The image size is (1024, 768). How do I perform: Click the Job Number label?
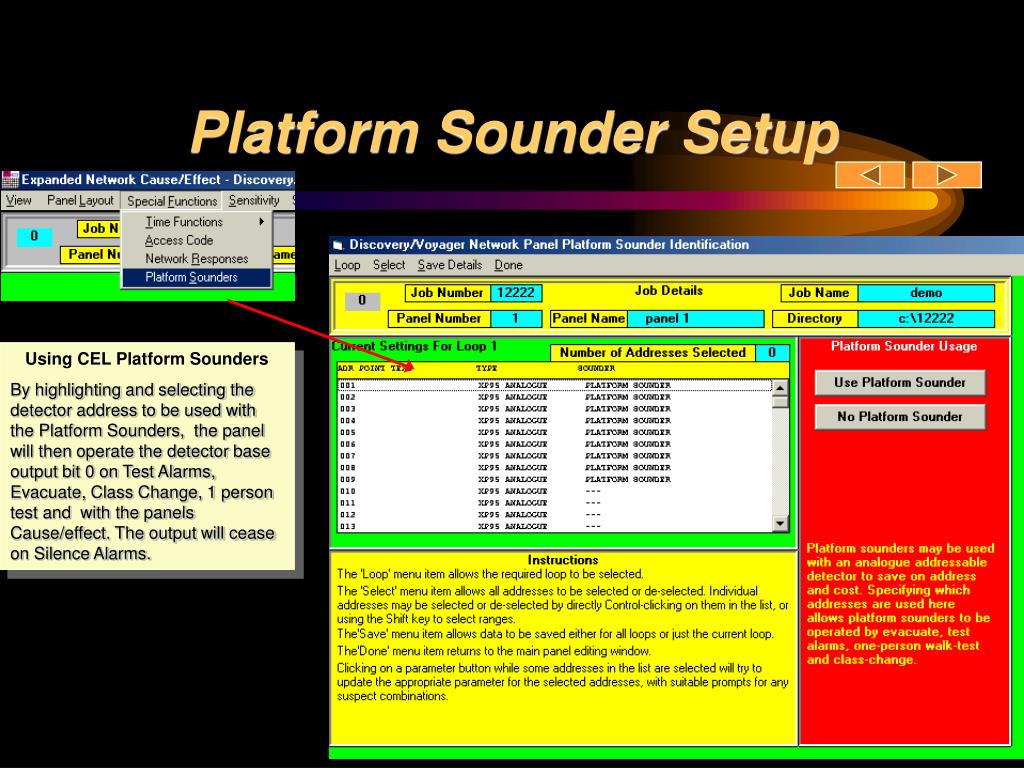[447, 293]
